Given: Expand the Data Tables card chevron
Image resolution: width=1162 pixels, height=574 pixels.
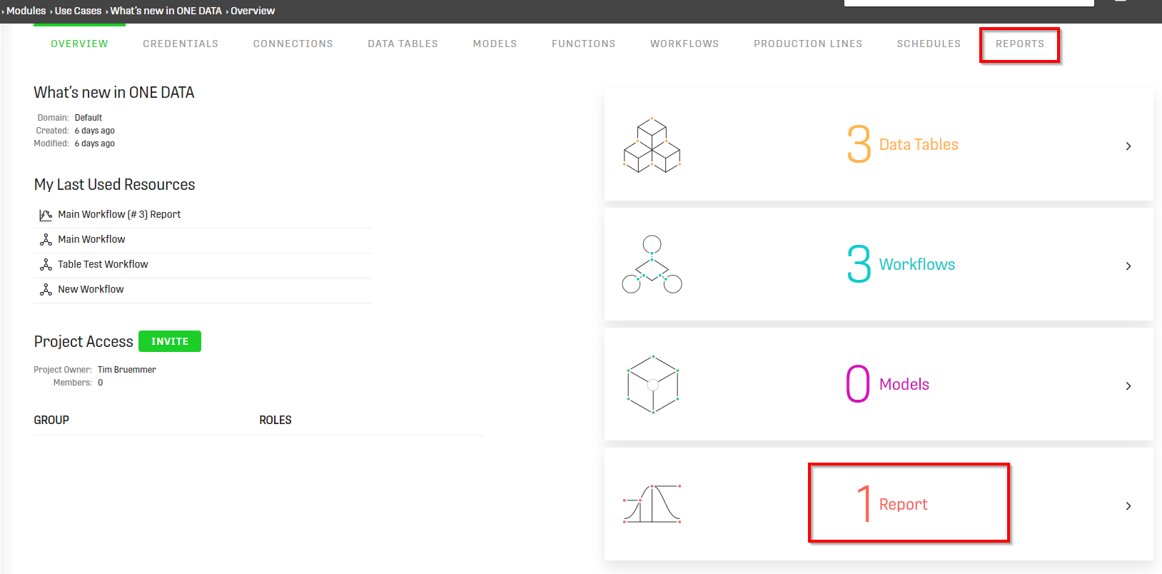Looking at the screenshot, I should pyautogui.click(x=1129, y=146).
